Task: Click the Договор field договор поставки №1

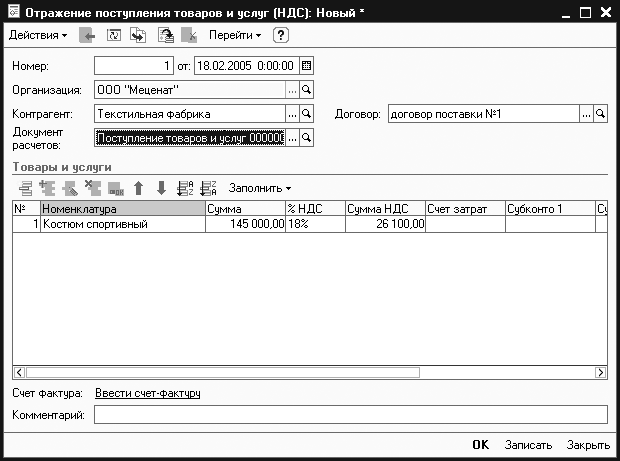Action: (484, 114)
